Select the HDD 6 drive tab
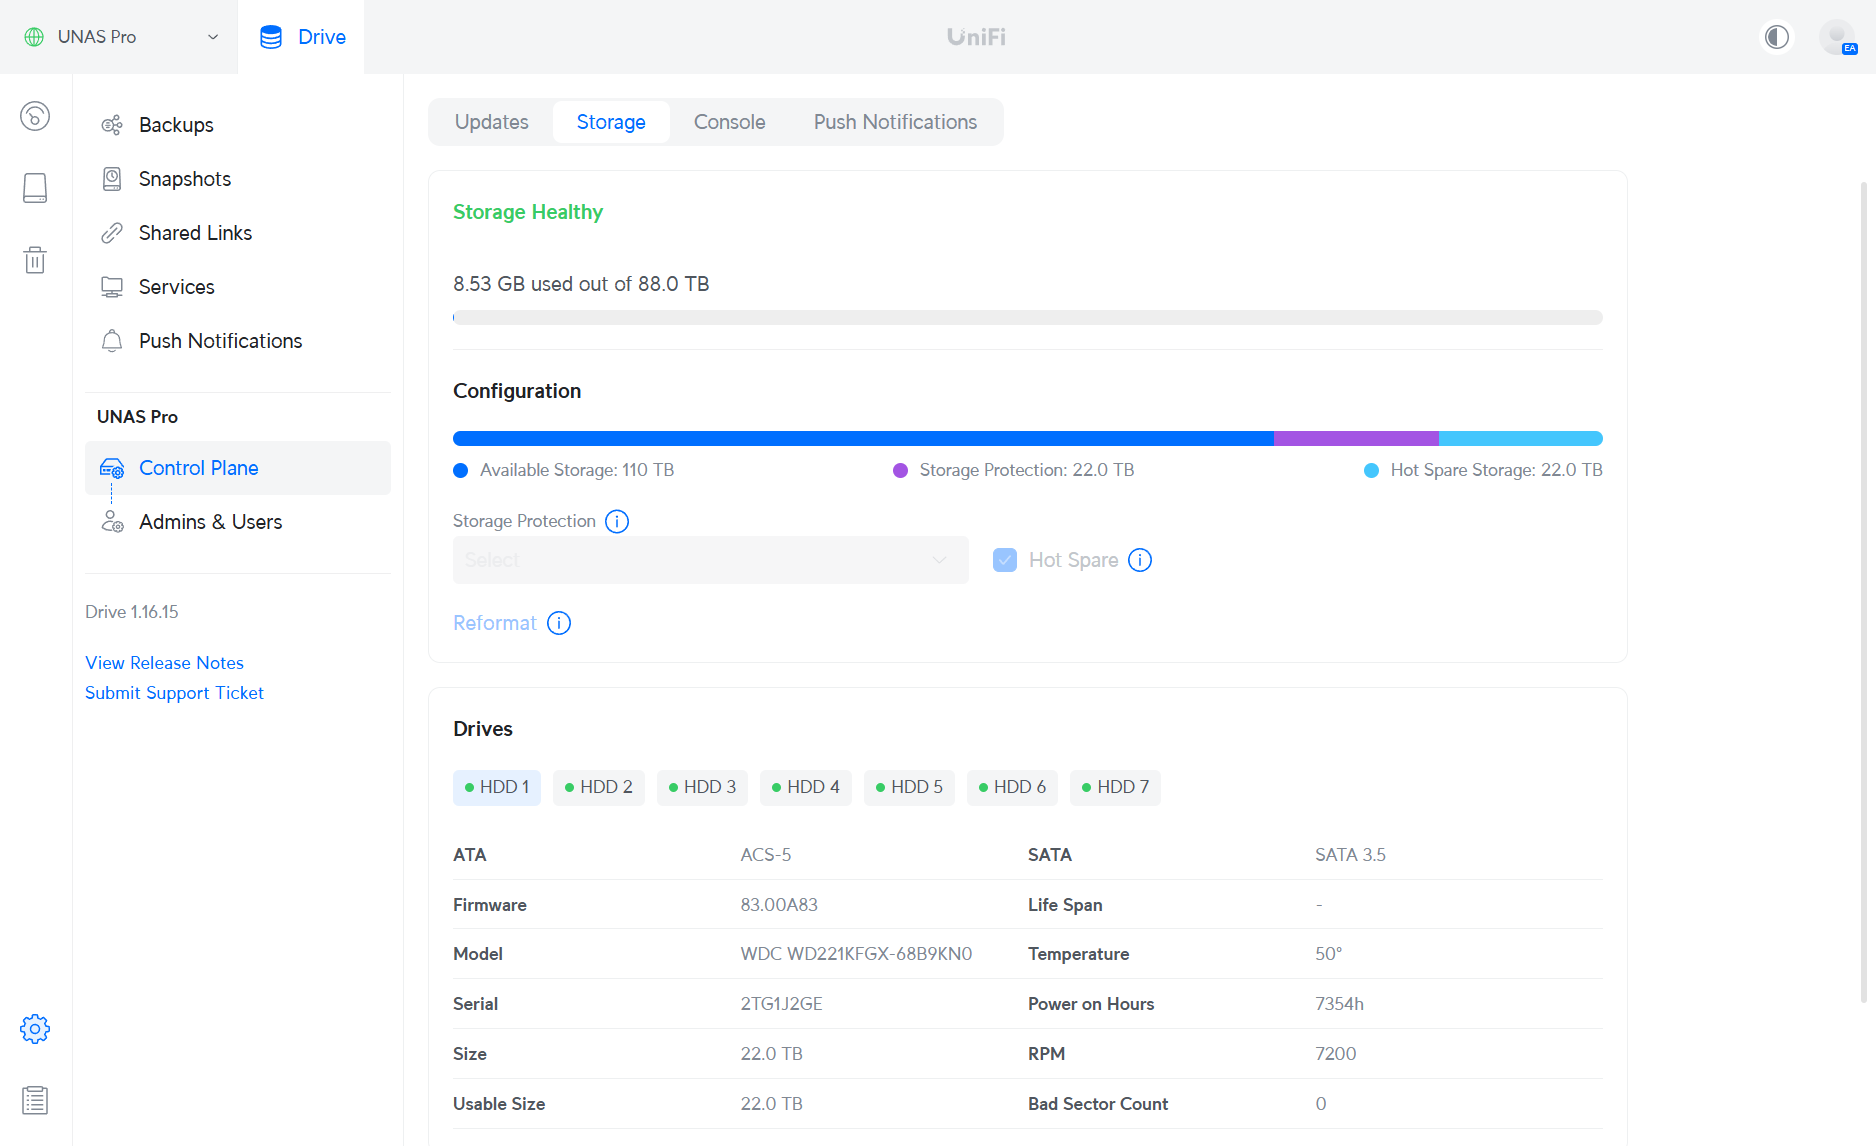The width and height of the screenshot is (1876, 1146). coord(1013,787)
